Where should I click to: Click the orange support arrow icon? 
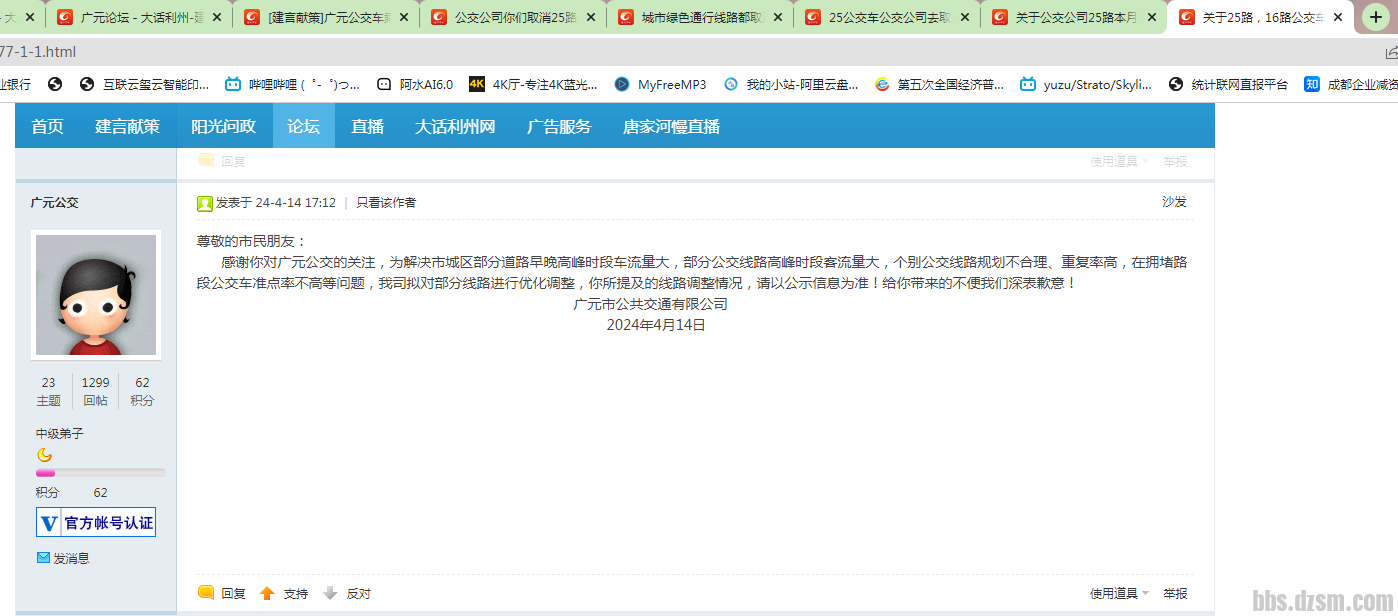tap(267, 593)
